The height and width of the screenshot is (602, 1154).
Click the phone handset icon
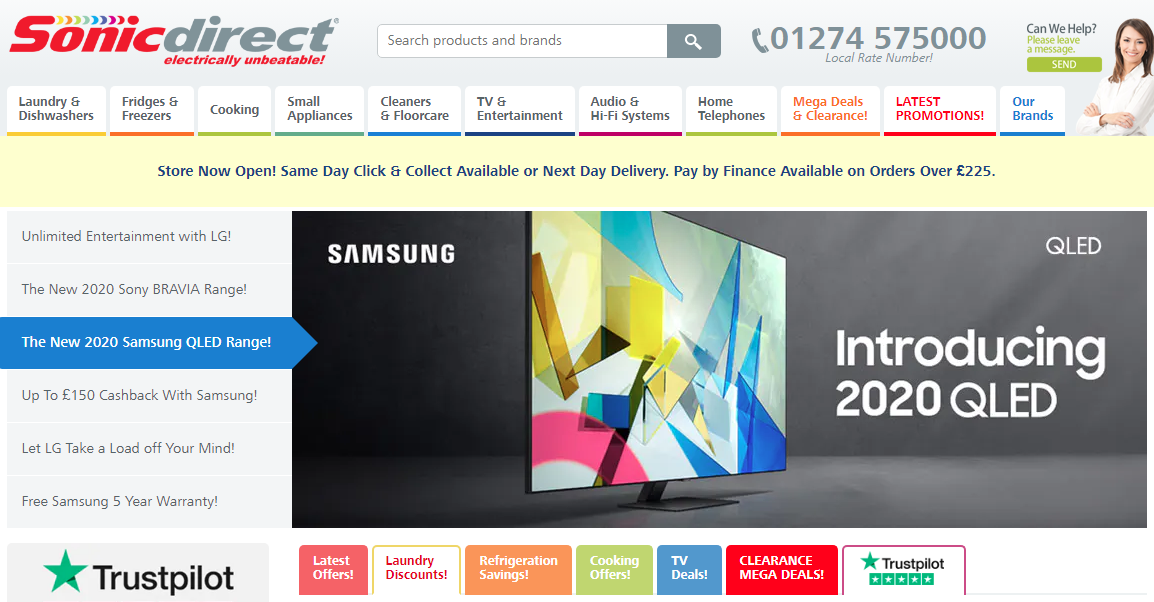760,40
